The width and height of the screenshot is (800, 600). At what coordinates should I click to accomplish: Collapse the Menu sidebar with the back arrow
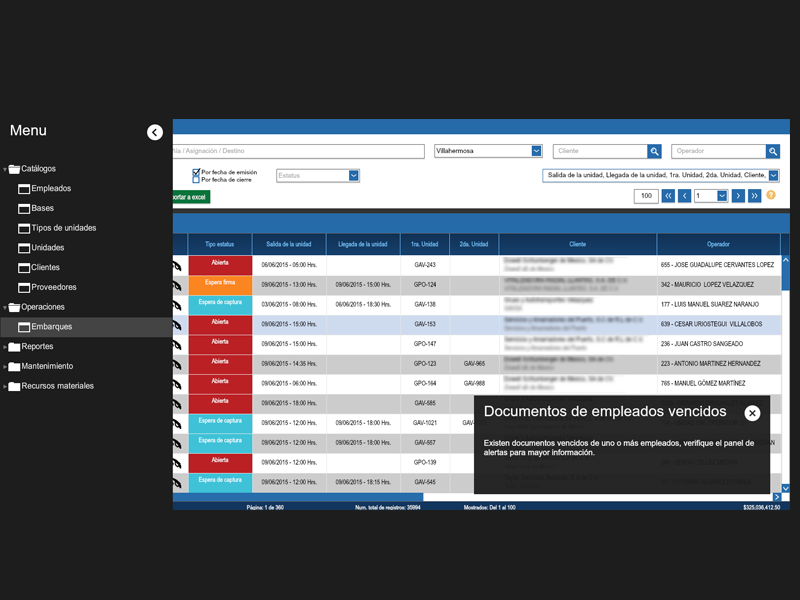[154, 132]
